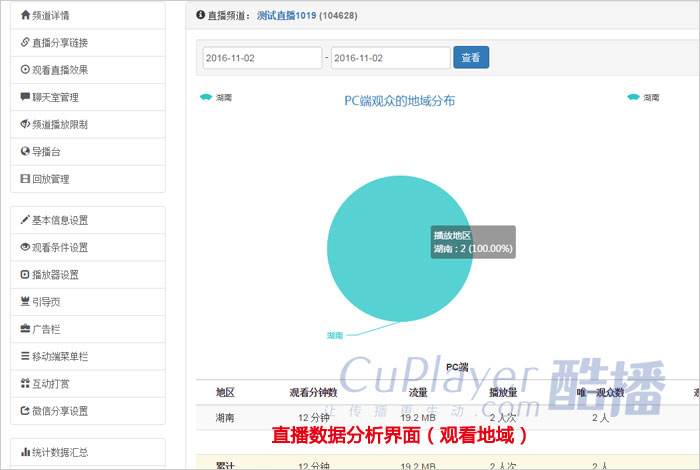Click the 12 分钟 cell in 湖南 row
The width and height of the screenshot is (700, 470).
(313, 418)
